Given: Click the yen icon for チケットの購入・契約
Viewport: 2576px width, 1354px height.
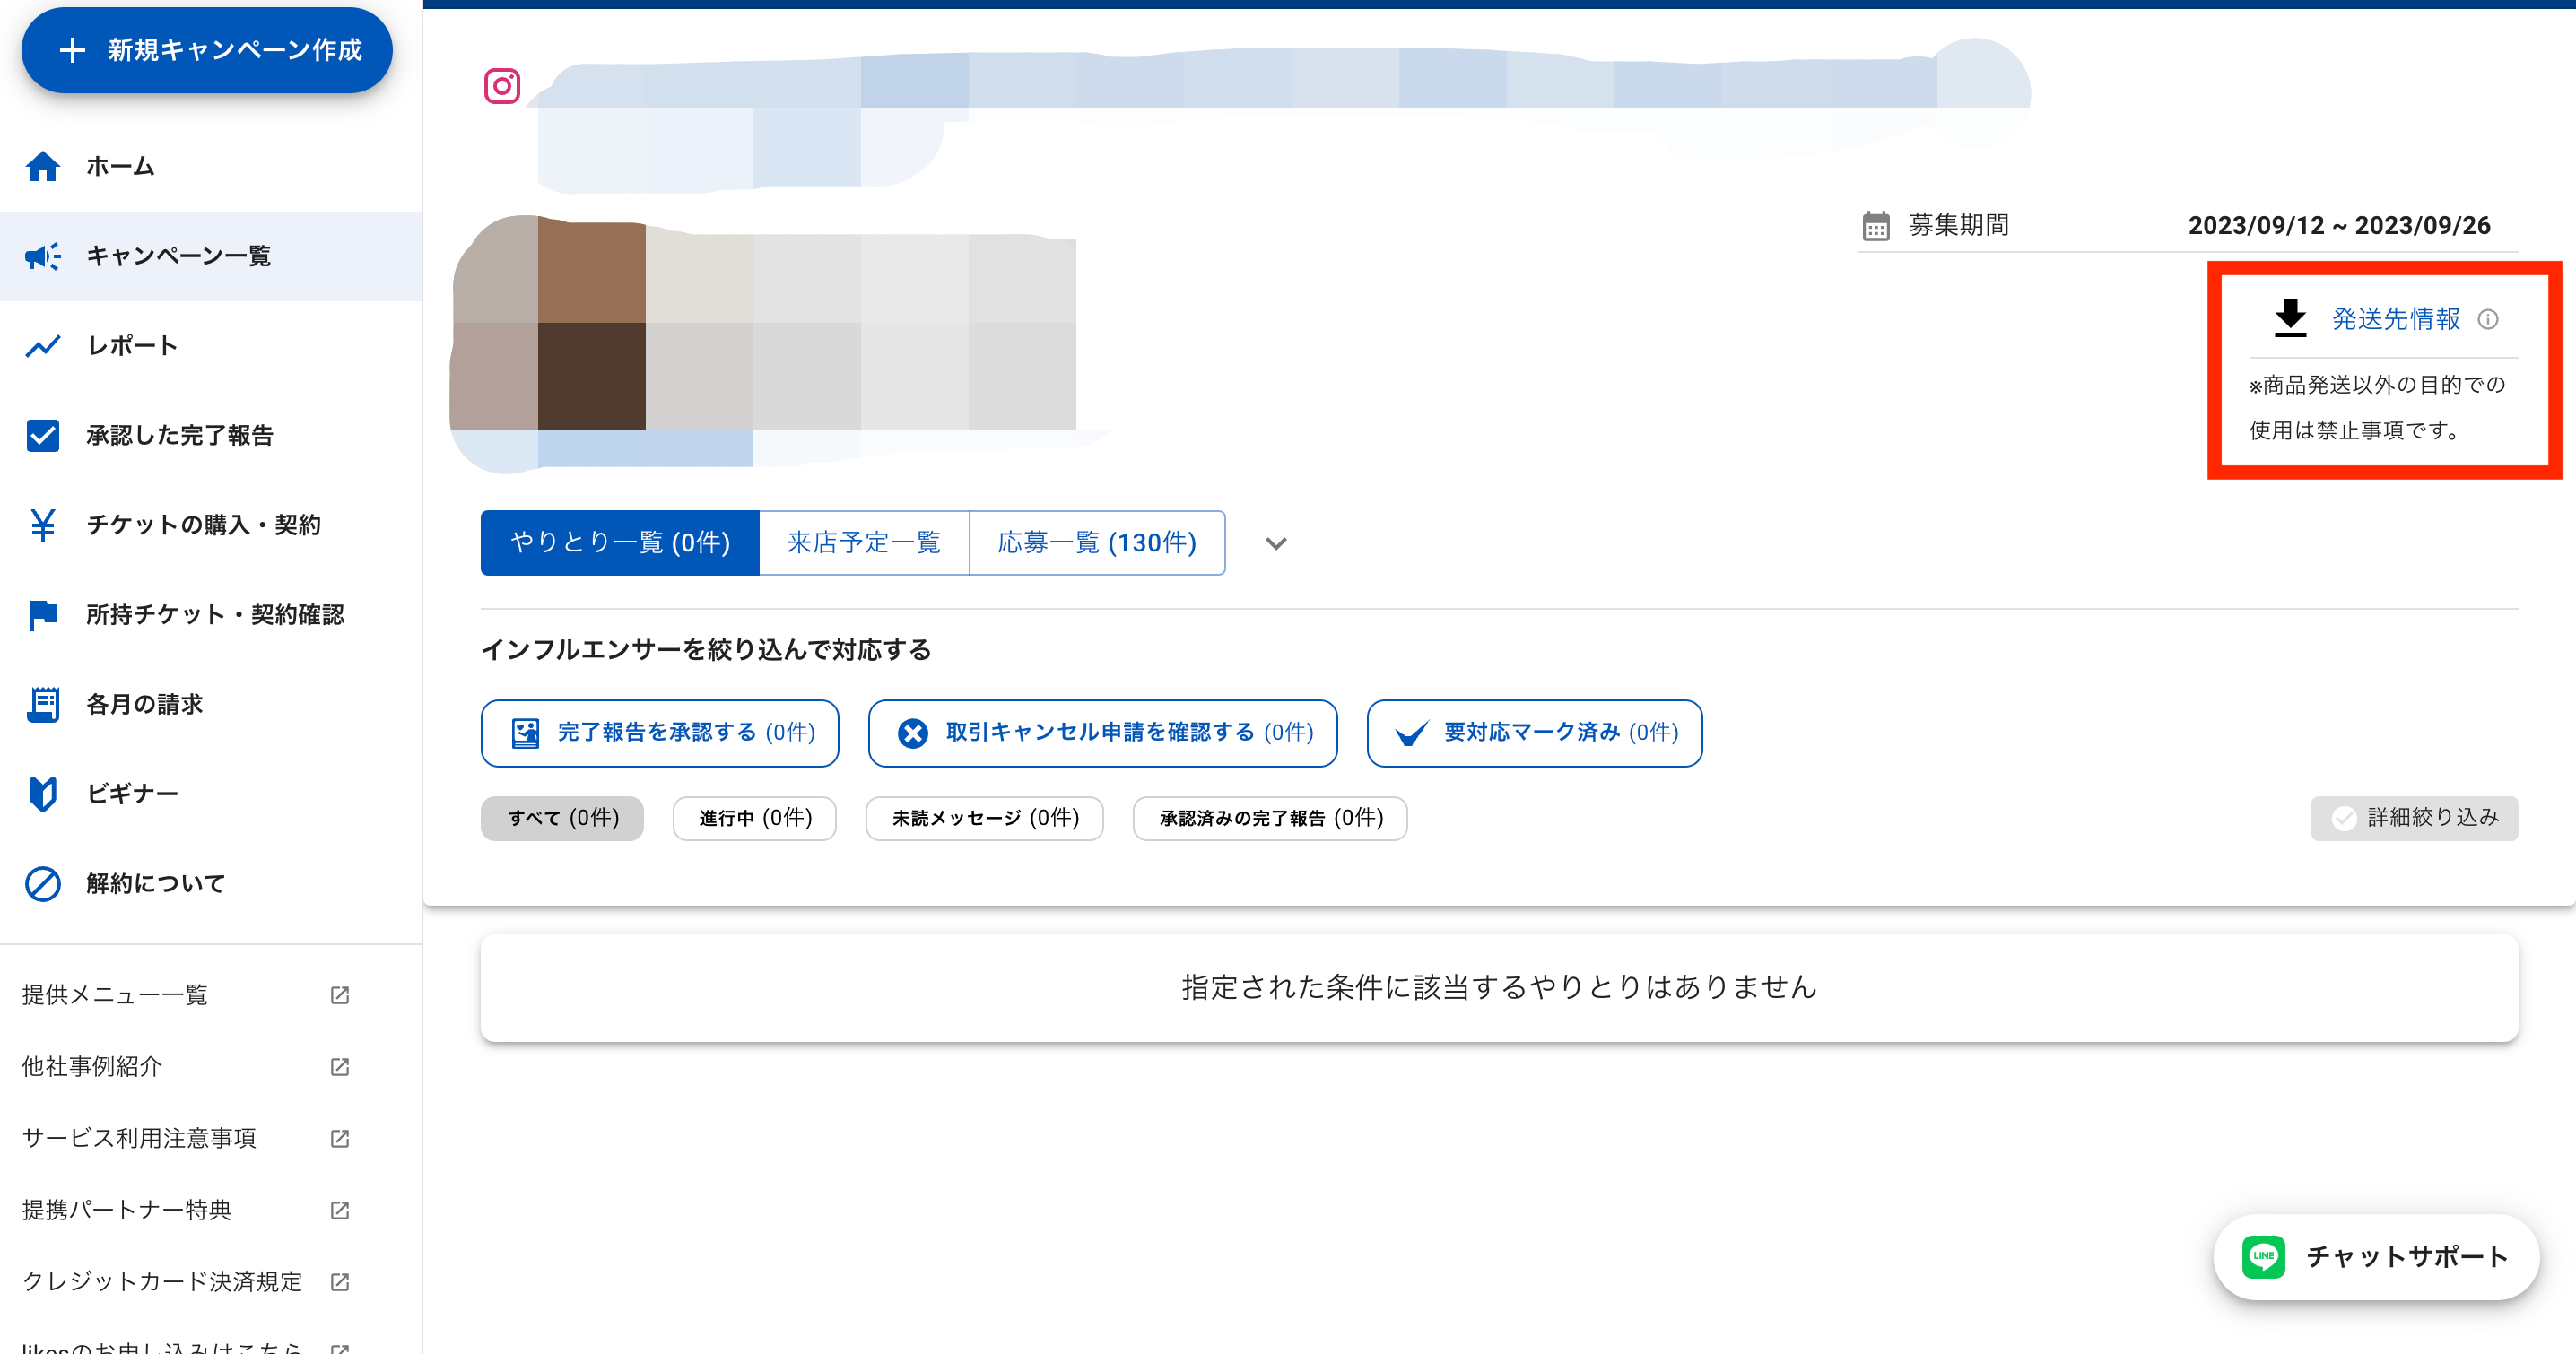Looking at the screenshot, I should (43, 524).
